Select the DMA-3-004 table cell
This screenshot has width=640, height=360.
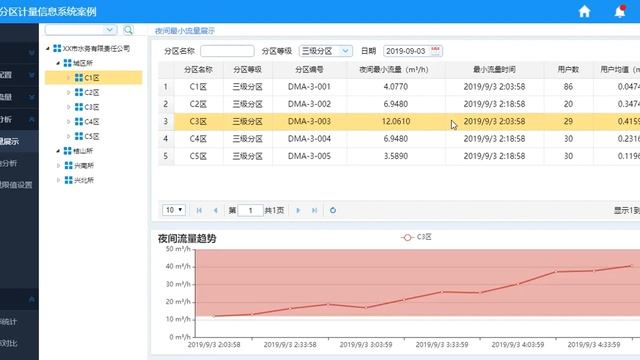pos(309,139)
